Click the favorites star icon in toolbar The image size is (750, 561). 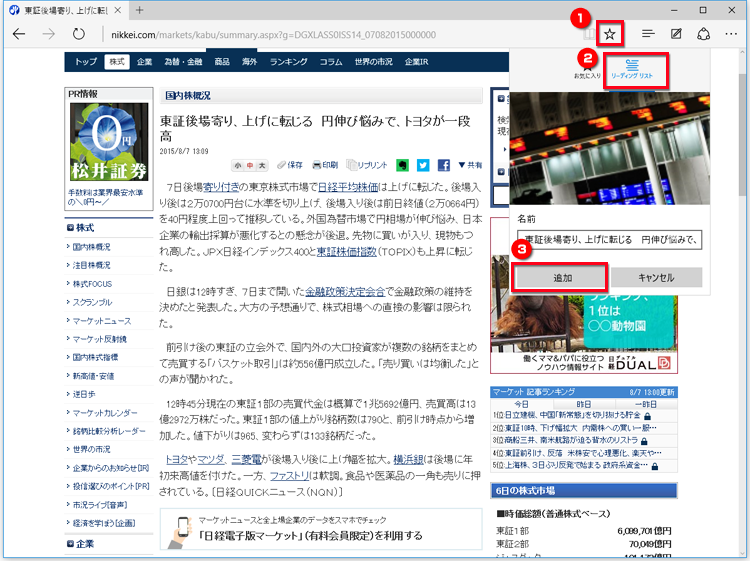pyautogui.click(x=610, y=34)
